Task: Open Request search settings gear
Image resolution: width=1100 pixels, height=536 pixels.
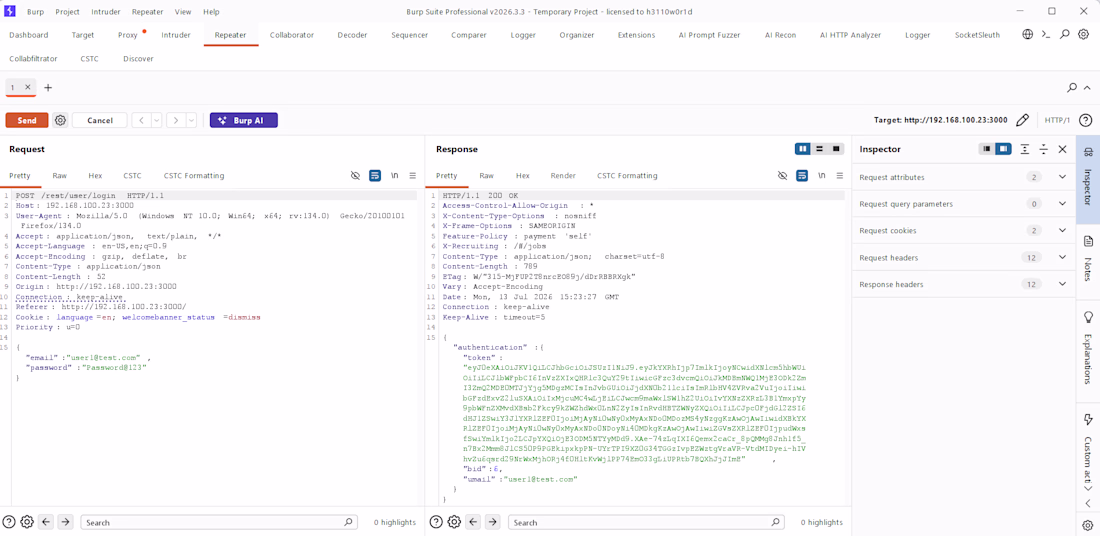Action: [27, 522]
